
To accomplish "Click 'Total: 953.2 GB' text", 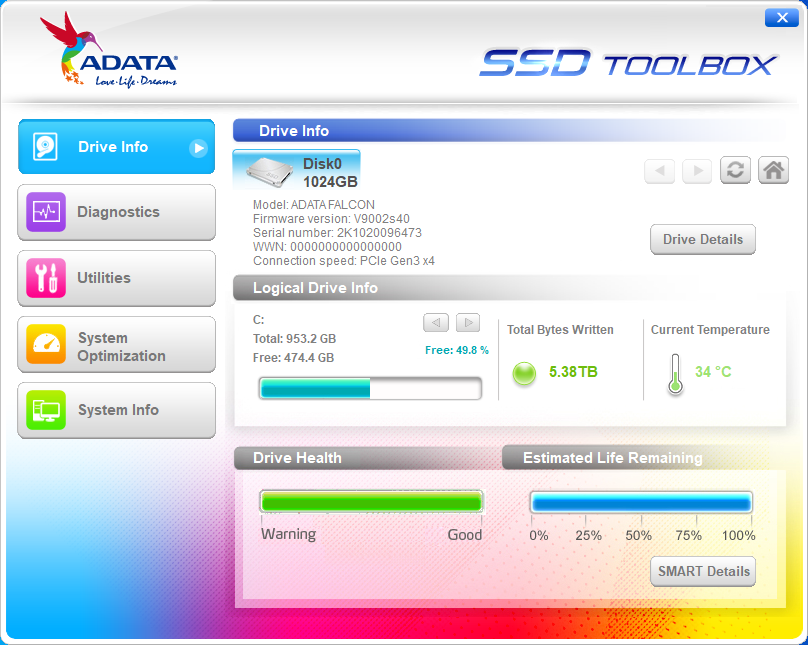I will (294, 338).
